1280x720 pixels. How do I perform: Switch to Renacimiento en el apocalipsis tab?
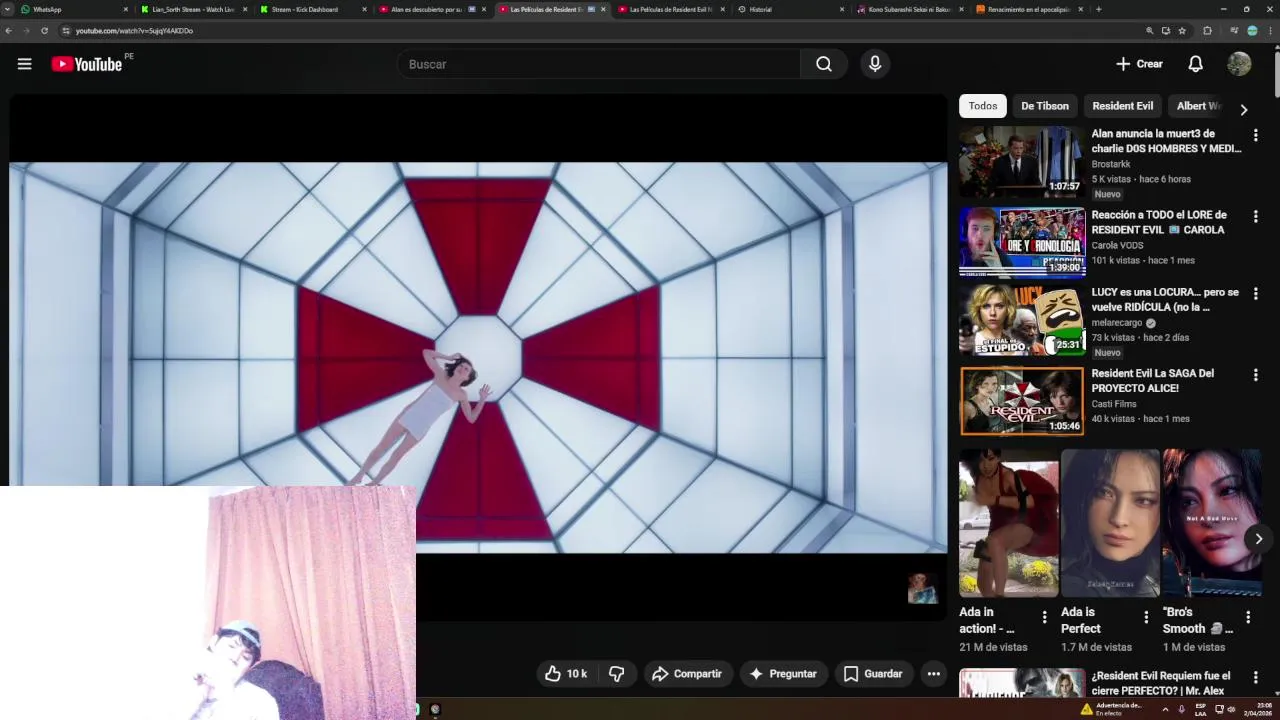(1028, 9)
